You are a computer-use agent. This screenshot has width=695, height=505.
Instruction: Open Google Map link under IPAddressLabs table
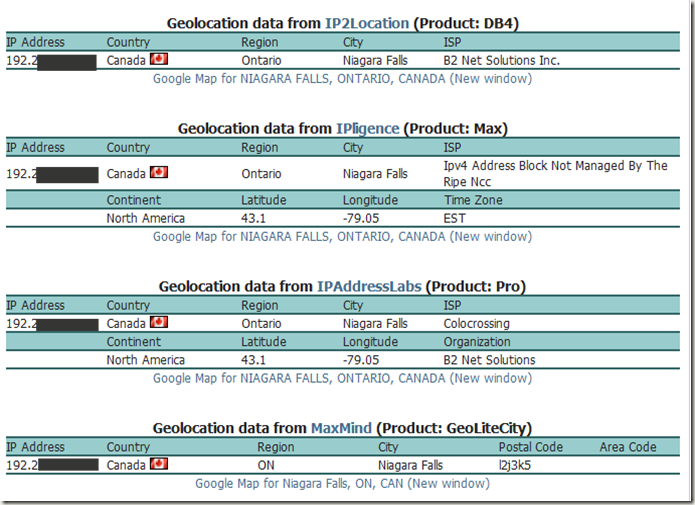[x=342, y=378]
